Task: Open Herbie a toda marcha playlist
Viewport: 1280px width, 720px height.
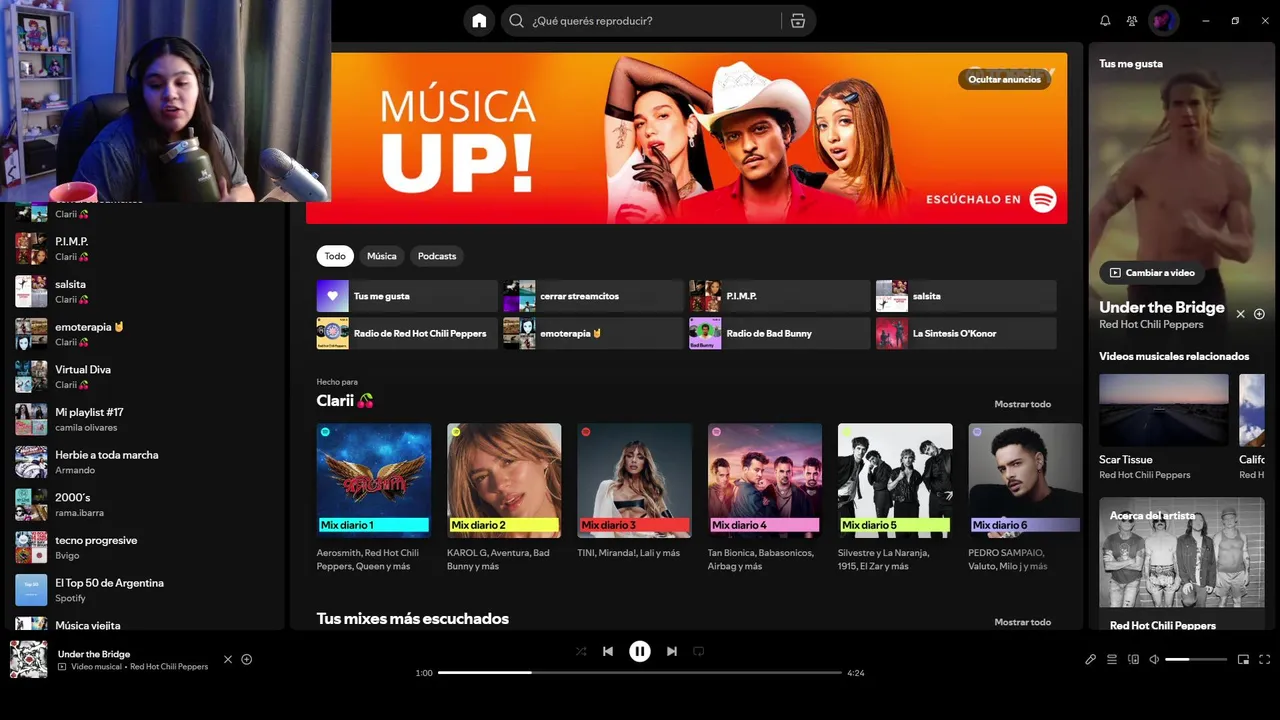Action: tap(146, 462)
